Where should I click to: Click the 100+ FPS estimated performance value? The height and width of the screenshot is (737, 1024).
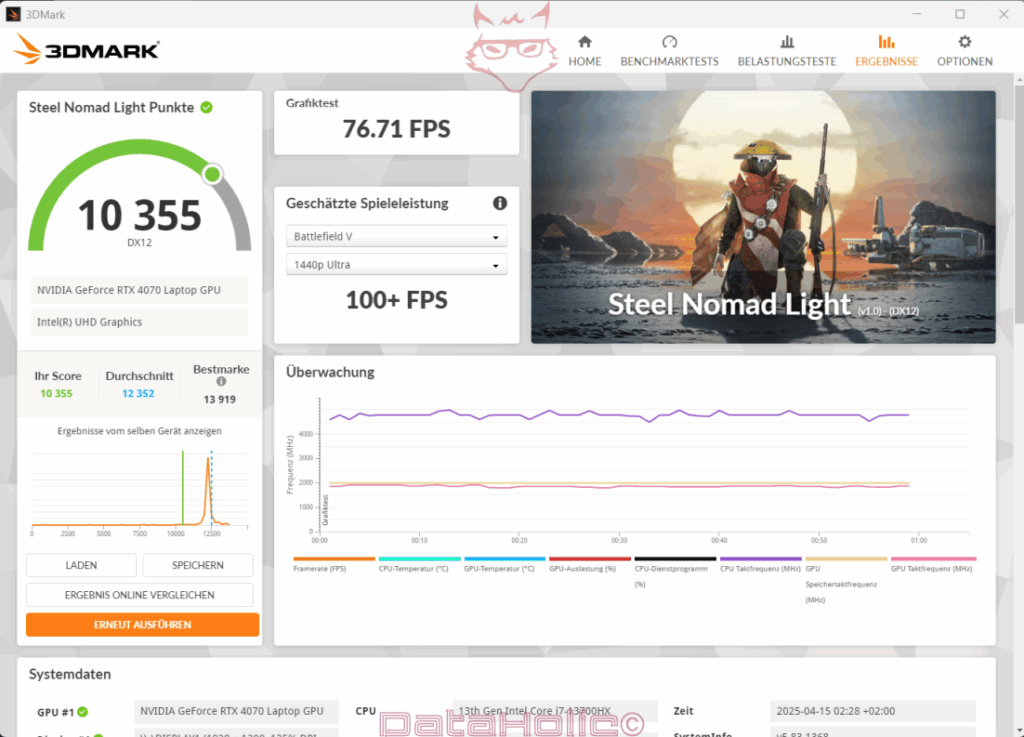396,300
